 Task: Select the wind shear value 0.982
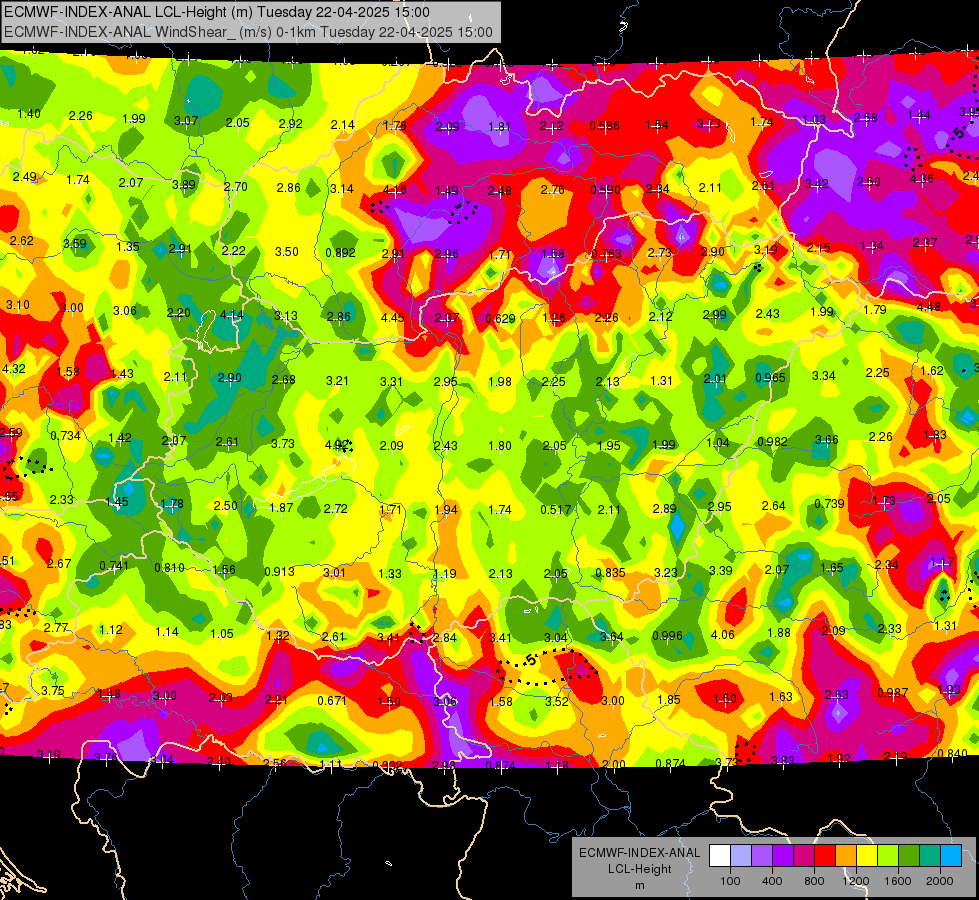(772, 442)
